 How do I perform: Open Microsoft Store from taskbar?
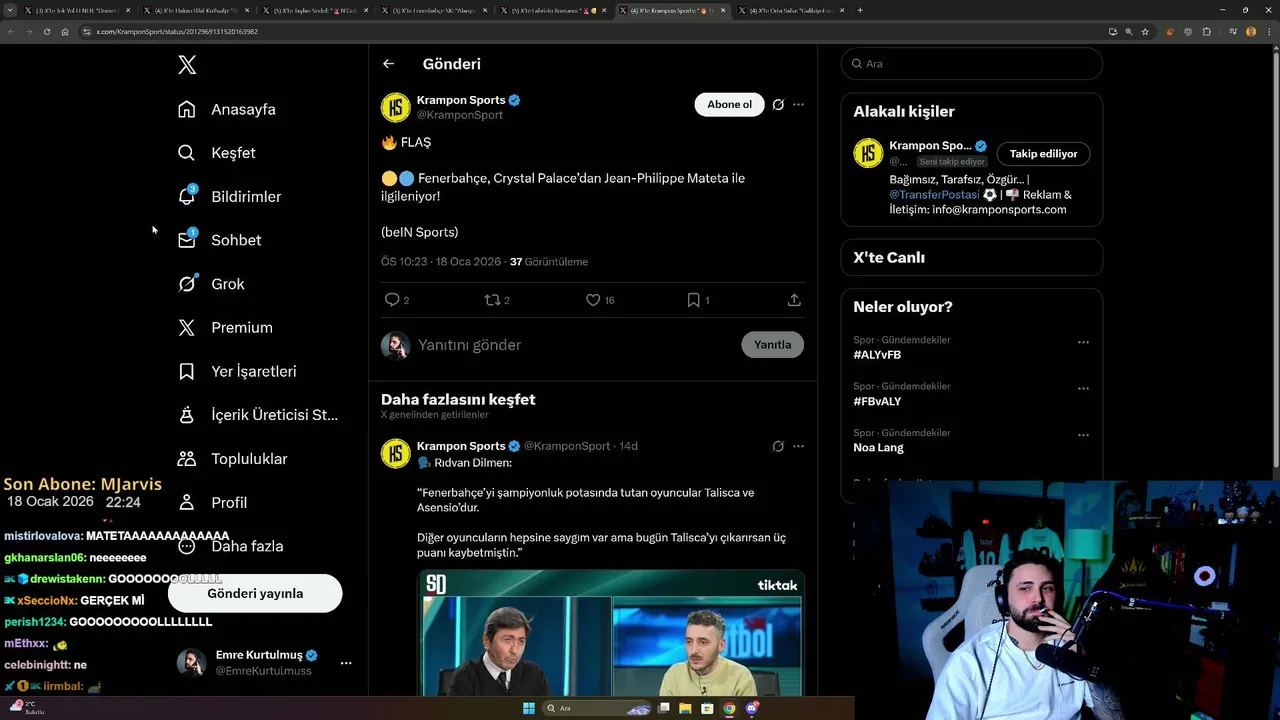[708, 708]
